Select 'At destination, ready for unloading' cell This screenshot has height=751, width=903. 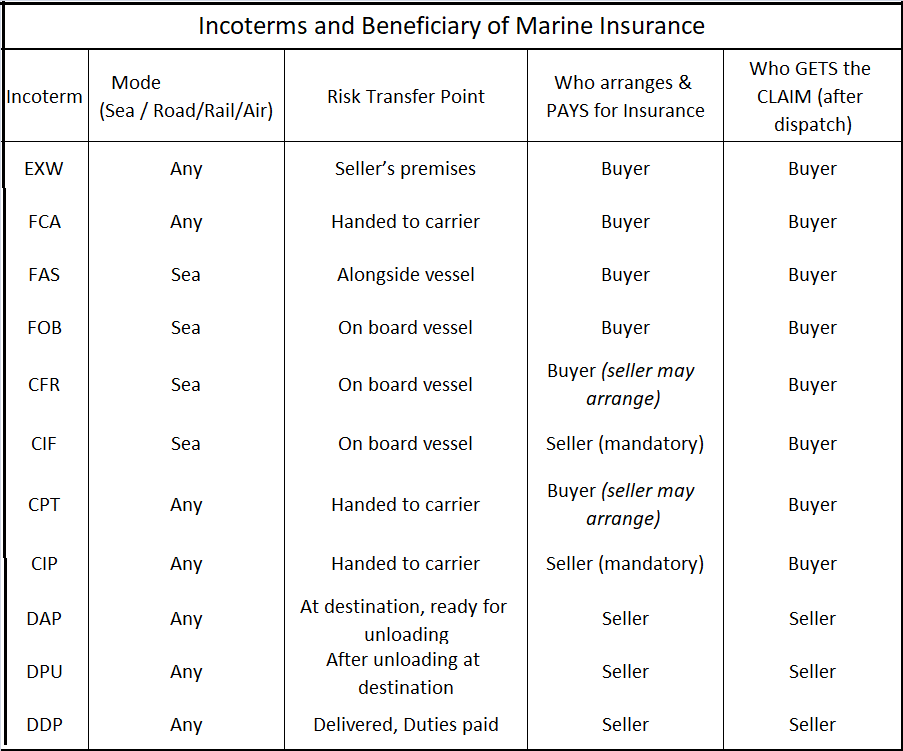[x=406, y=620]
